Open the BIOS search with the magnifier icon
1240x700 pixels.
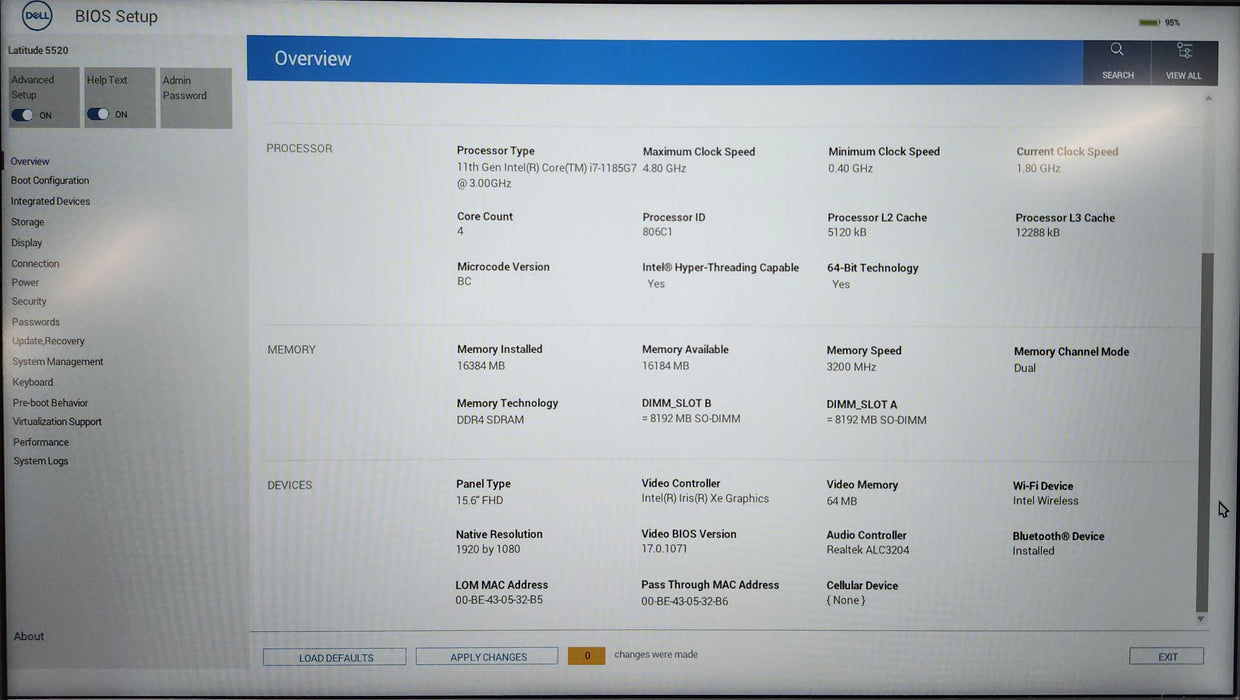[1117, 58]
